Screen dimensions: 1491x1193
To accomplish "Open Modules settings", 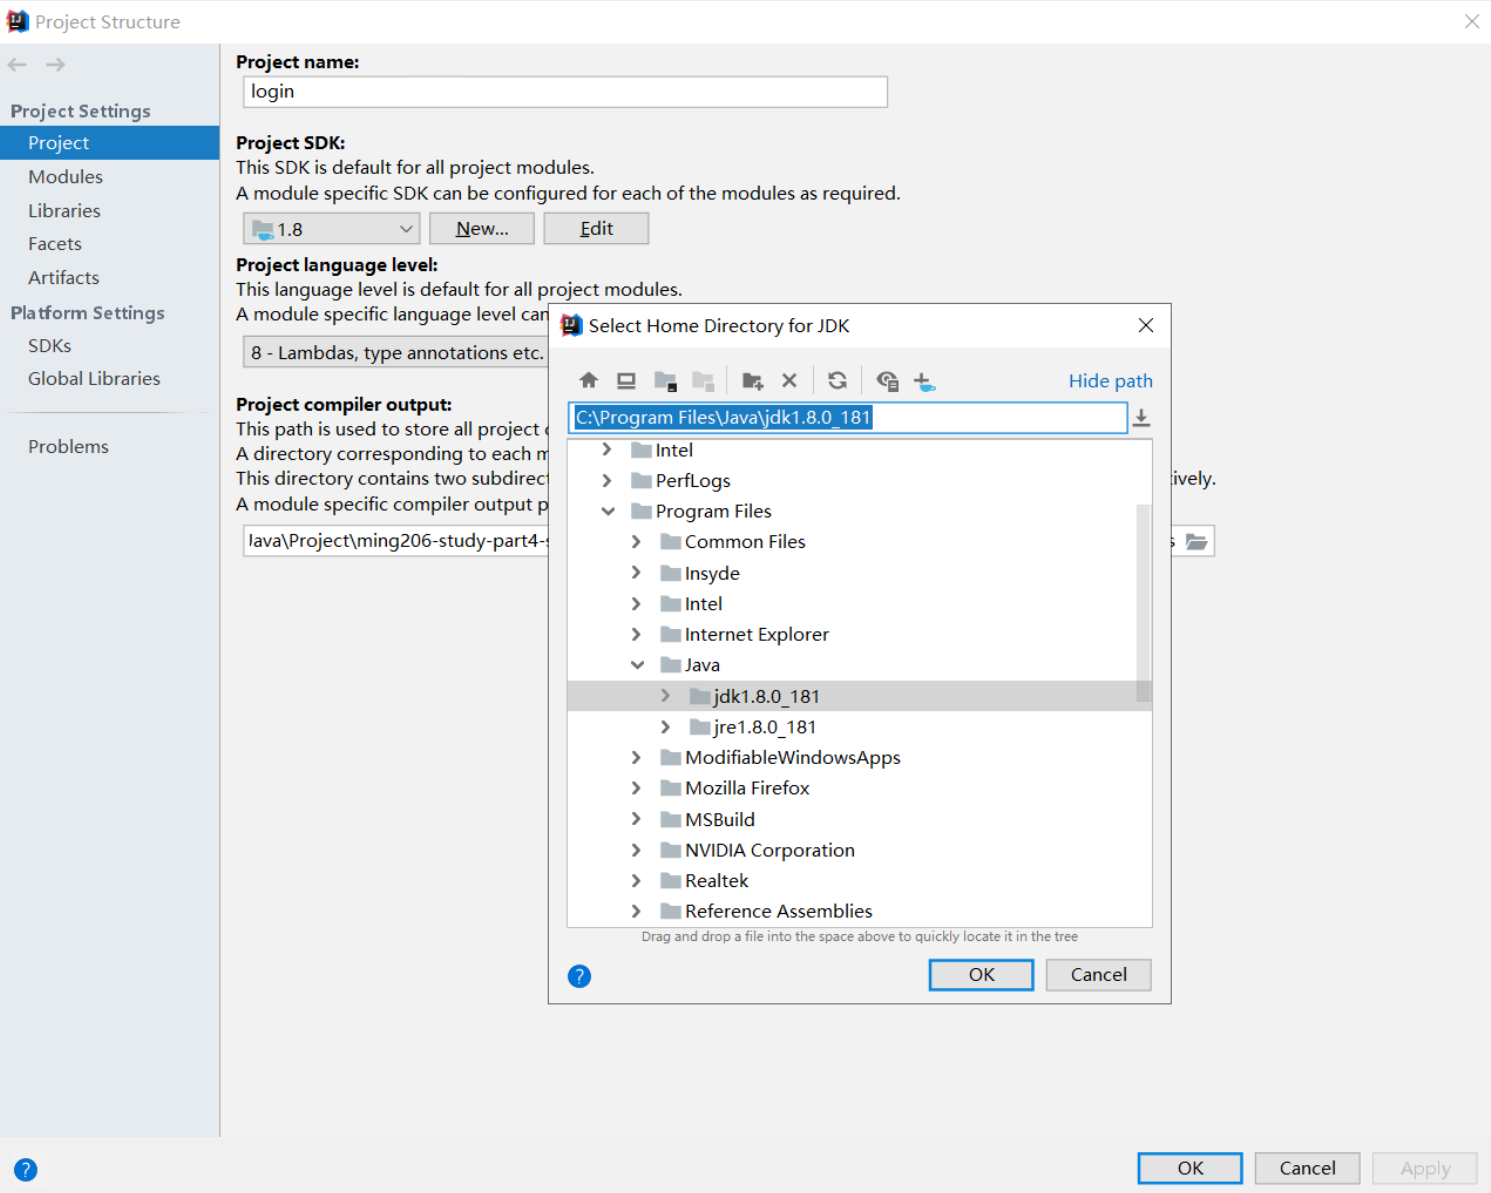I will point(65,177).
